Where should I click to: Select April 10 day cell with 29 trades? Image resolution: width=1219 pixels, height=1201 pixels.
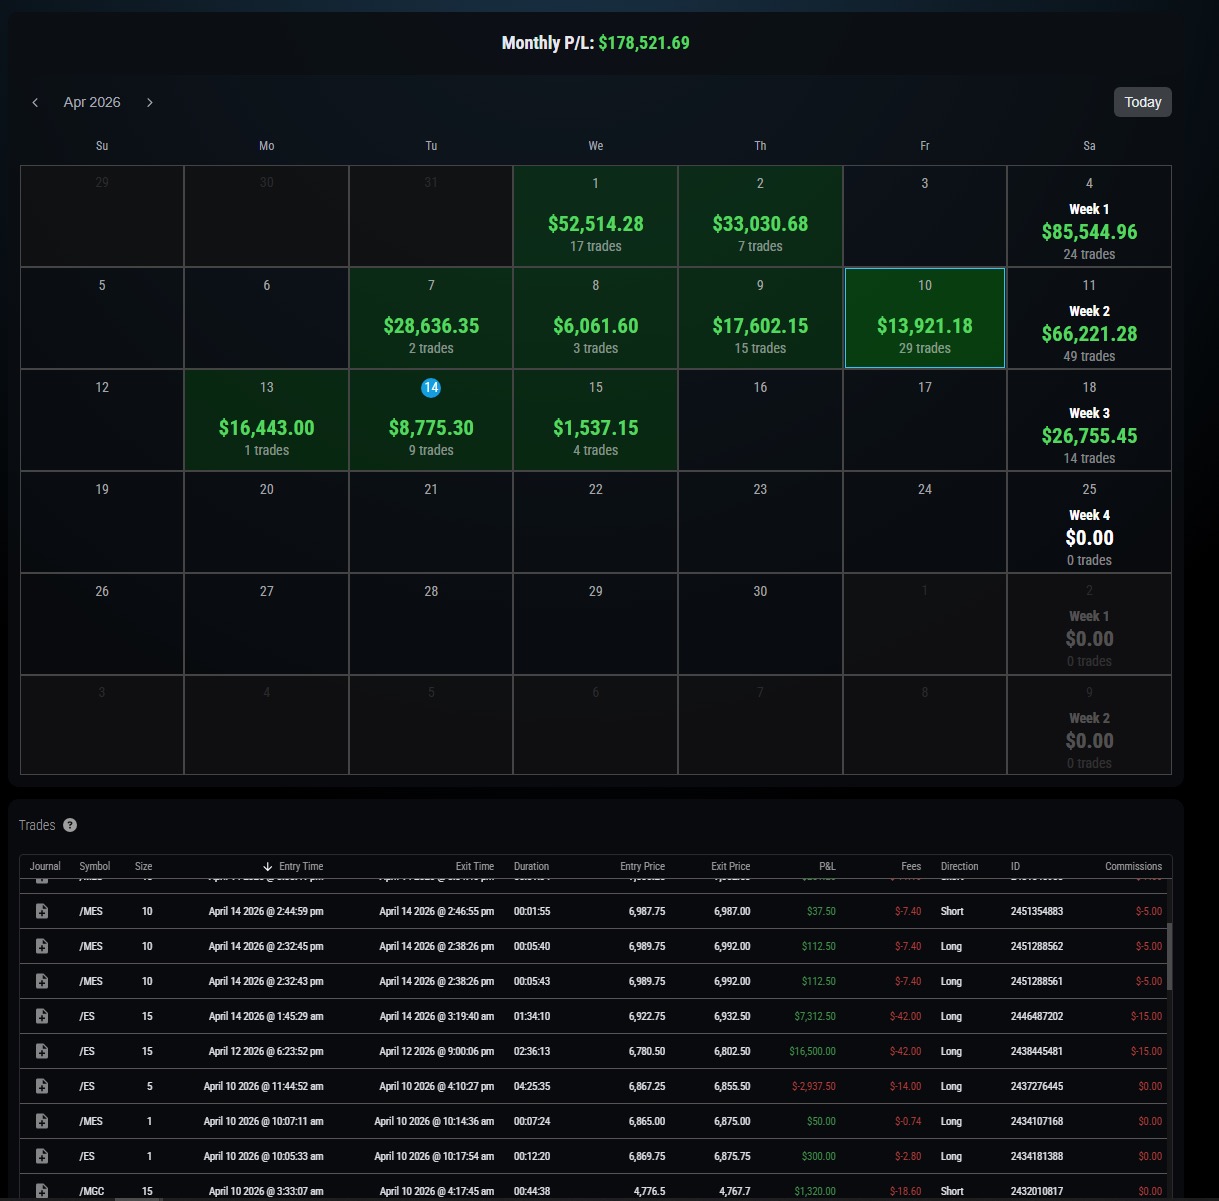[925, 318]
